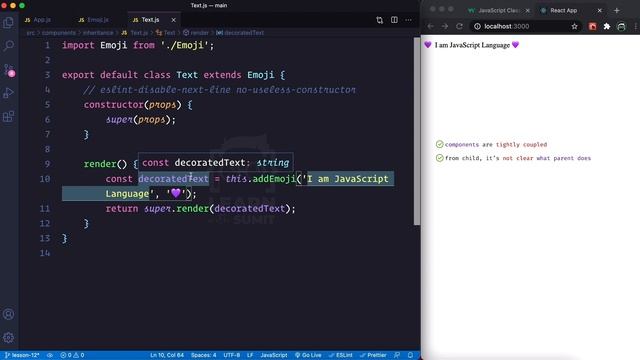
Task: Click the lesson-12 git branch indicator
Action: 22,355
